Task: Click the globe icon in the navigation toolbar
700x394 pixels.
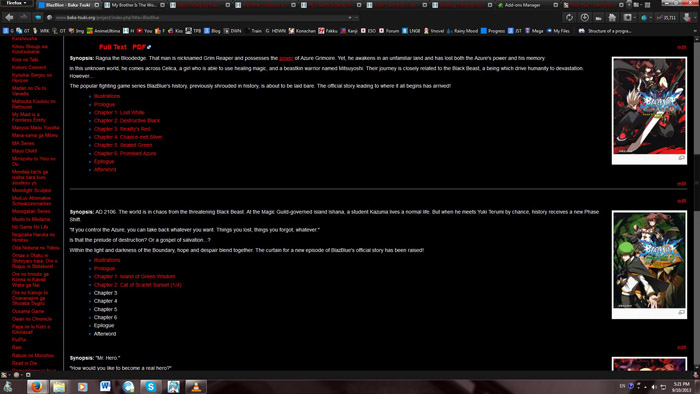Action: pos(644,18)
